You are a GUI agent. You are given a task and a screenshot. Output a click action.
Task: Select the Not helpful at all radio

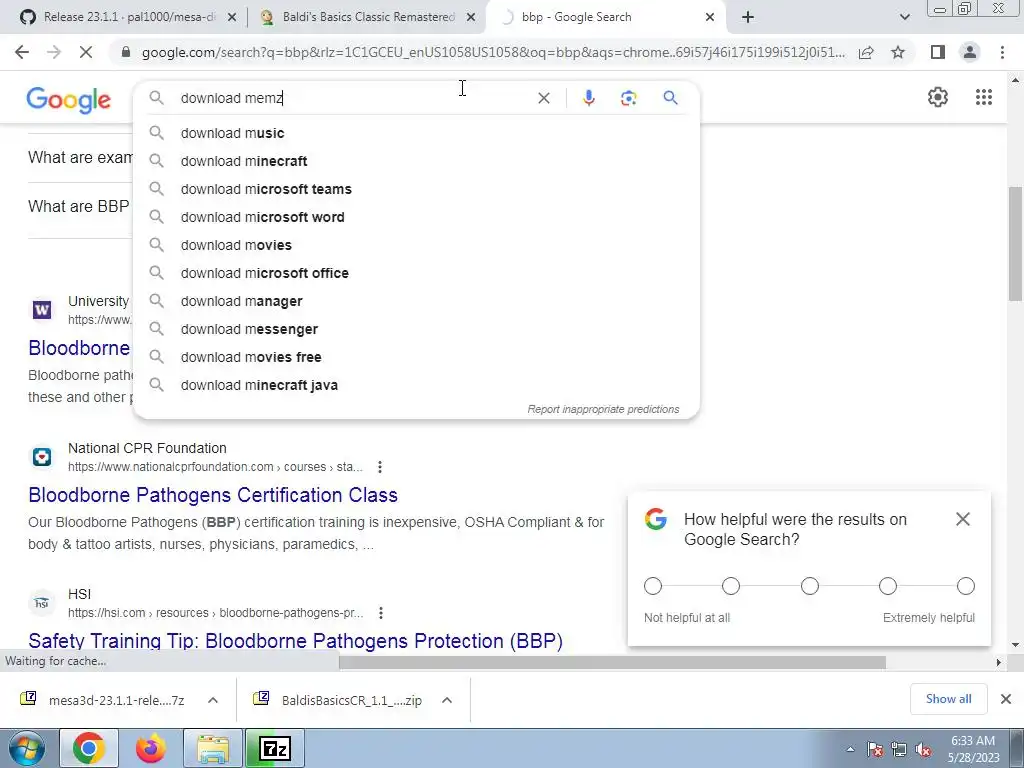(x=653, y=586)
